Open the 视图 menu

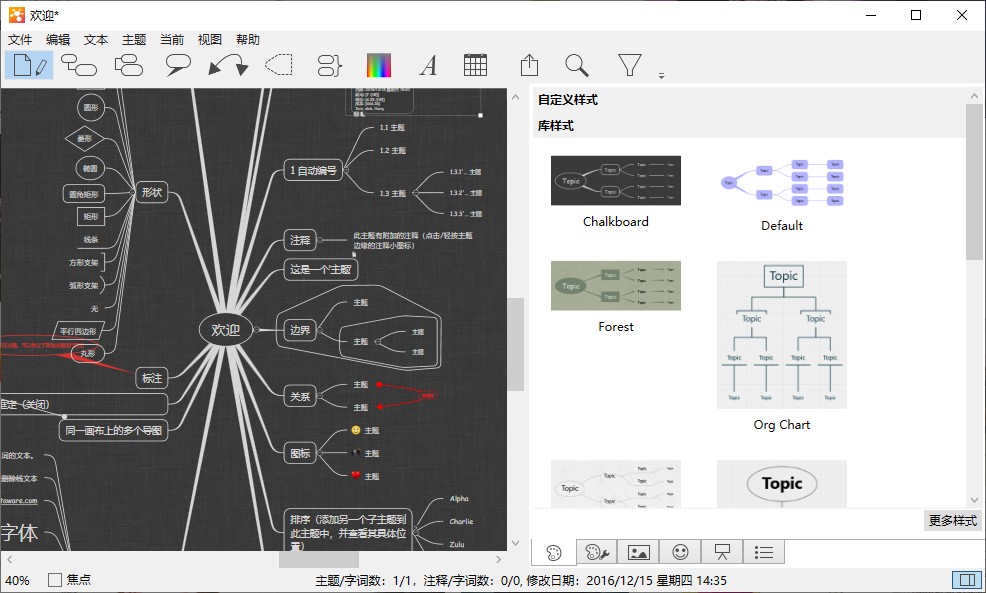pyautogui.click(x=210, y=40)
